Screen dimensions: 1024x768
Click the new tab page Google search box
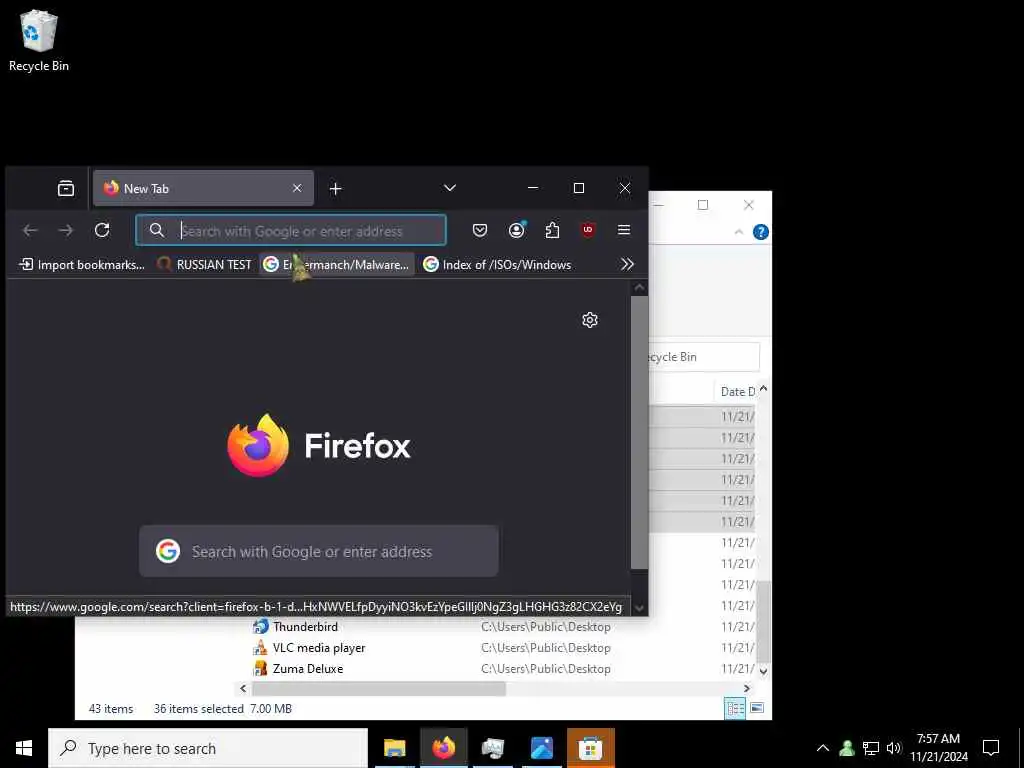pyautogui.click(x=319, y=551)
